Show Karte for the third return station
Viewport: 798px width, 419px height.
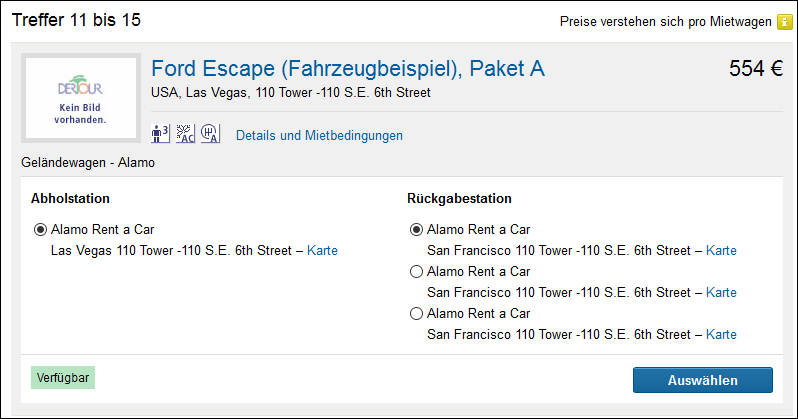coord(721,334)
